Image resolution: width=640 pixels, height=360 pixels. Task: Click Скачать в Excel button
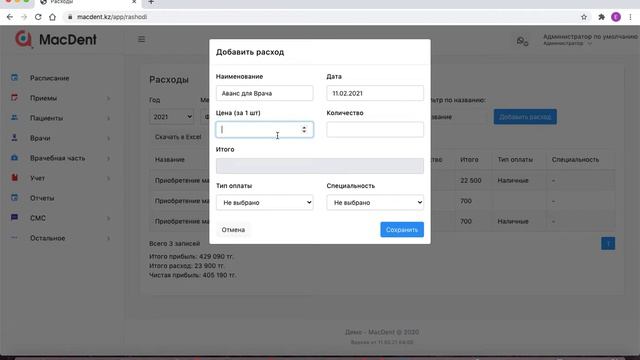click(x=178, y=137)
